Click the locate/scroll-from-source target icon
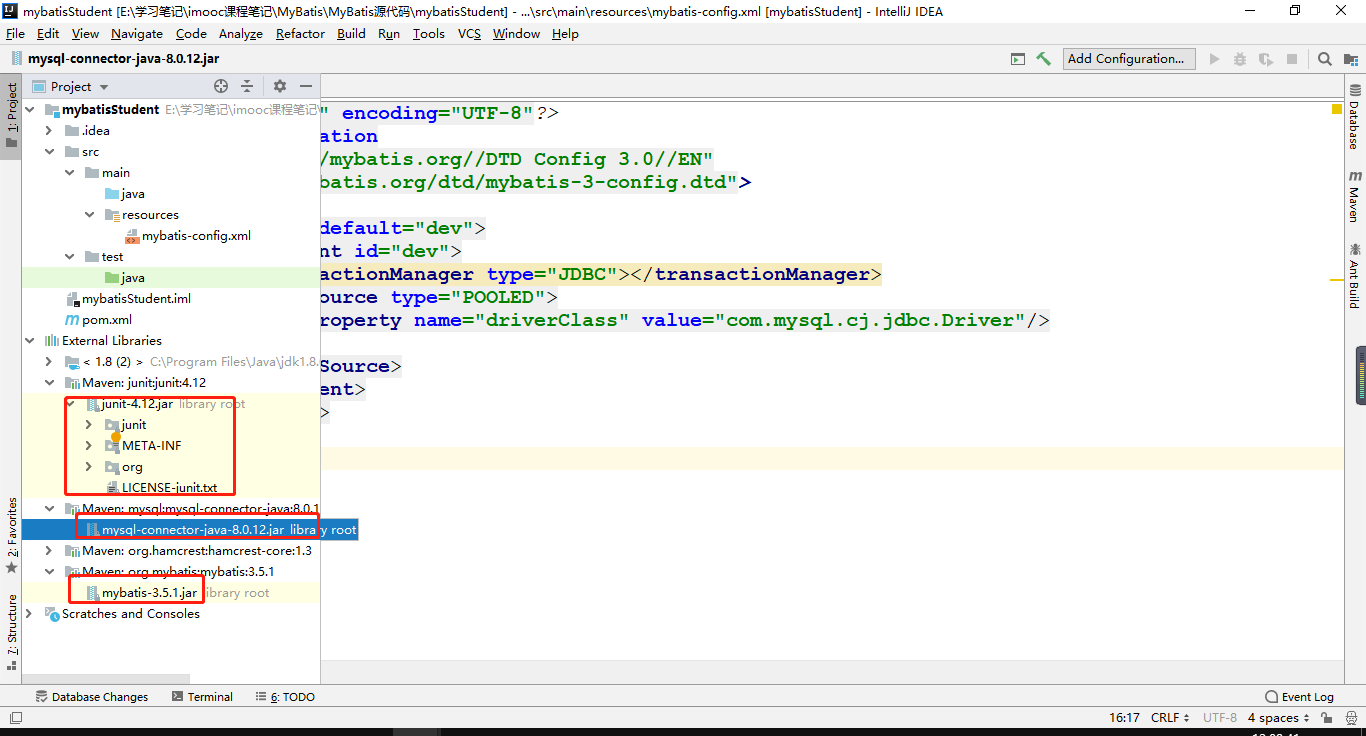The height and width of the screenshot is (736, 1366). [x=221, y=86]
